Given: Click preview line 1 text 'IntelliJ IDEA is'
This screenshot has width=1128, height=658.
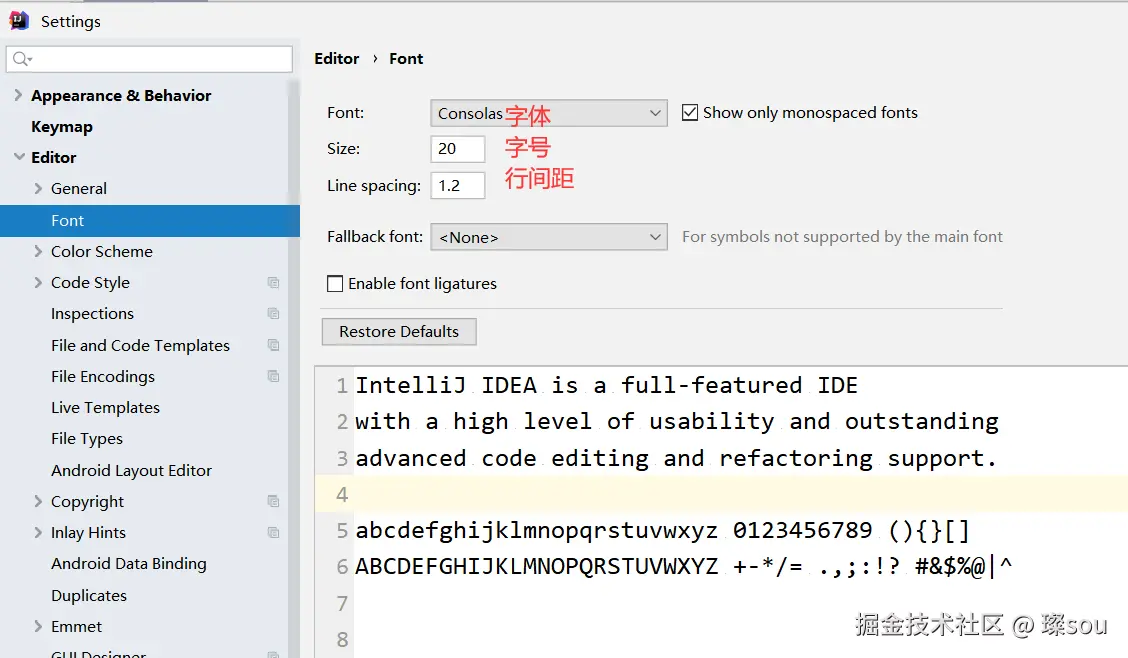Looking at the screenshot, I should (467, 385).
